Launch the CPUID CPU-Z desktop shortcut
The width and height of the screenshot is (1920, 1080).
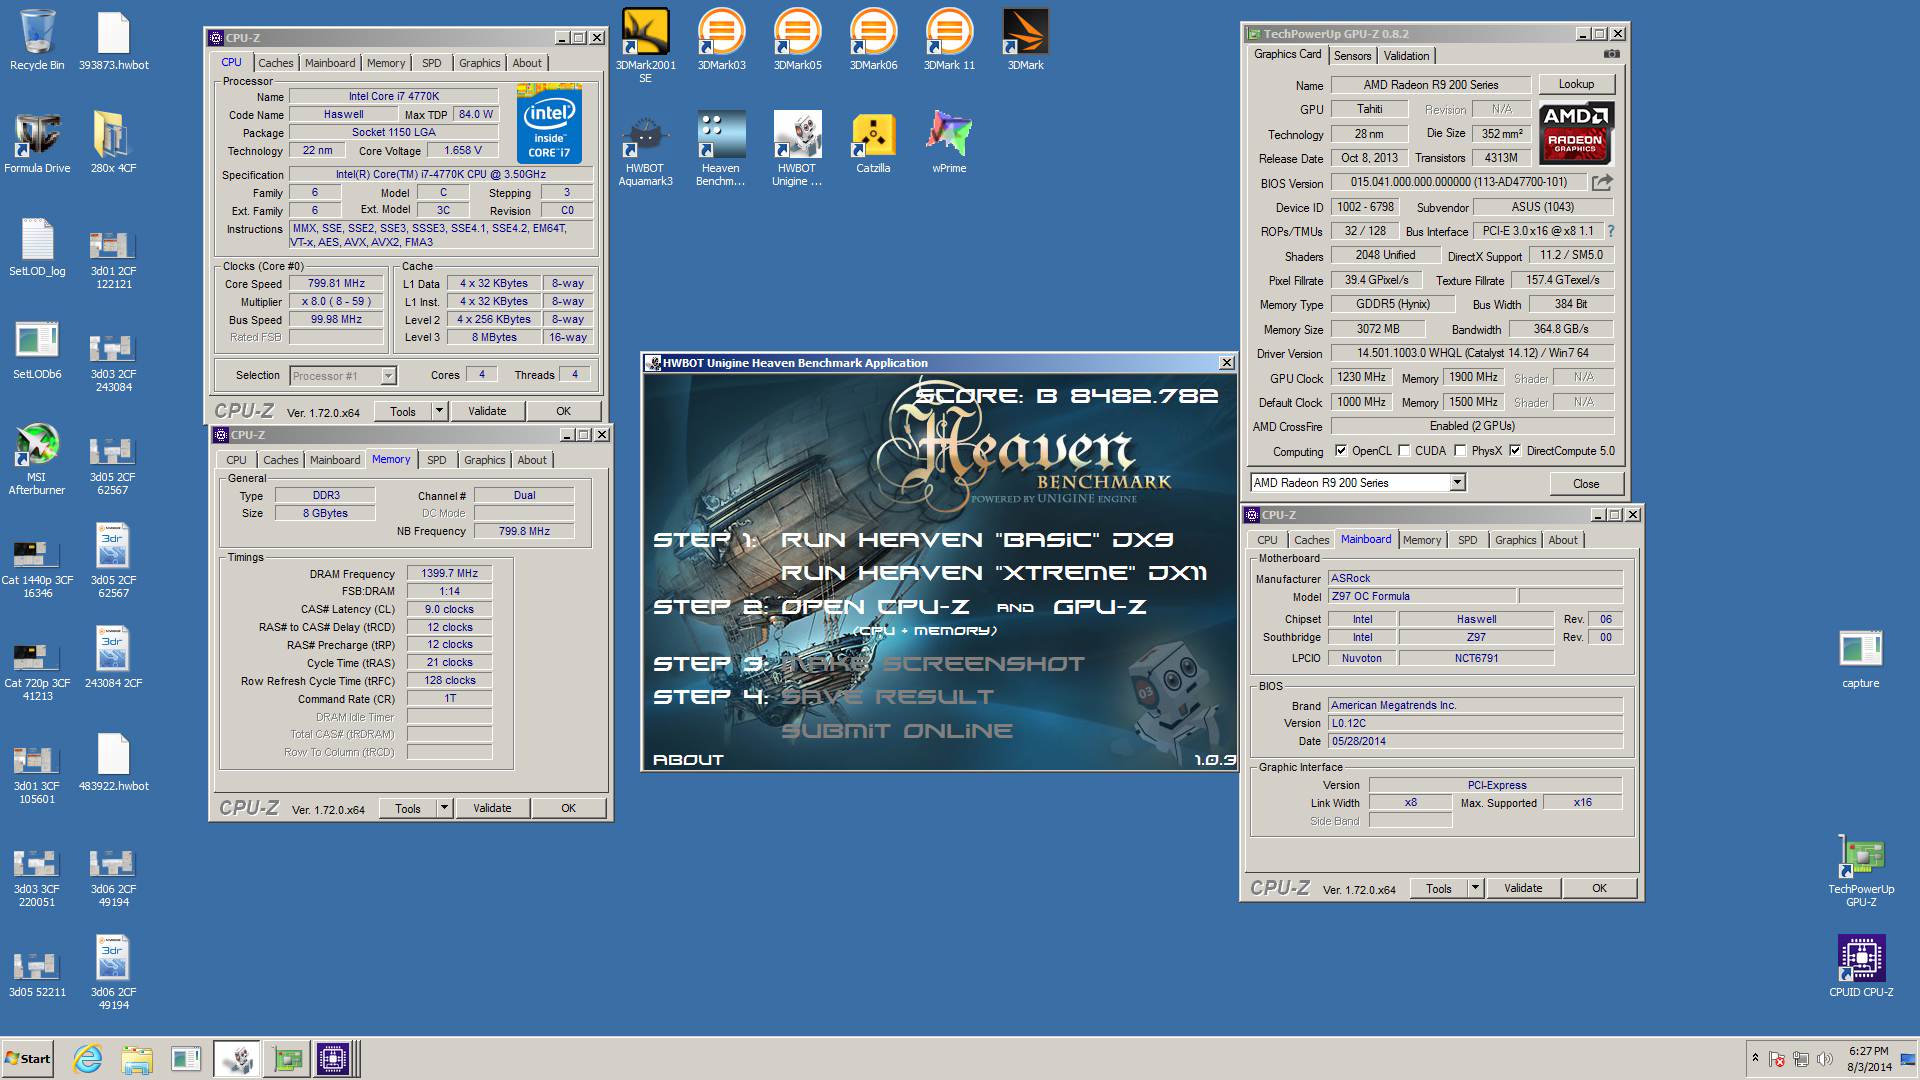[x=1861, y=965]
